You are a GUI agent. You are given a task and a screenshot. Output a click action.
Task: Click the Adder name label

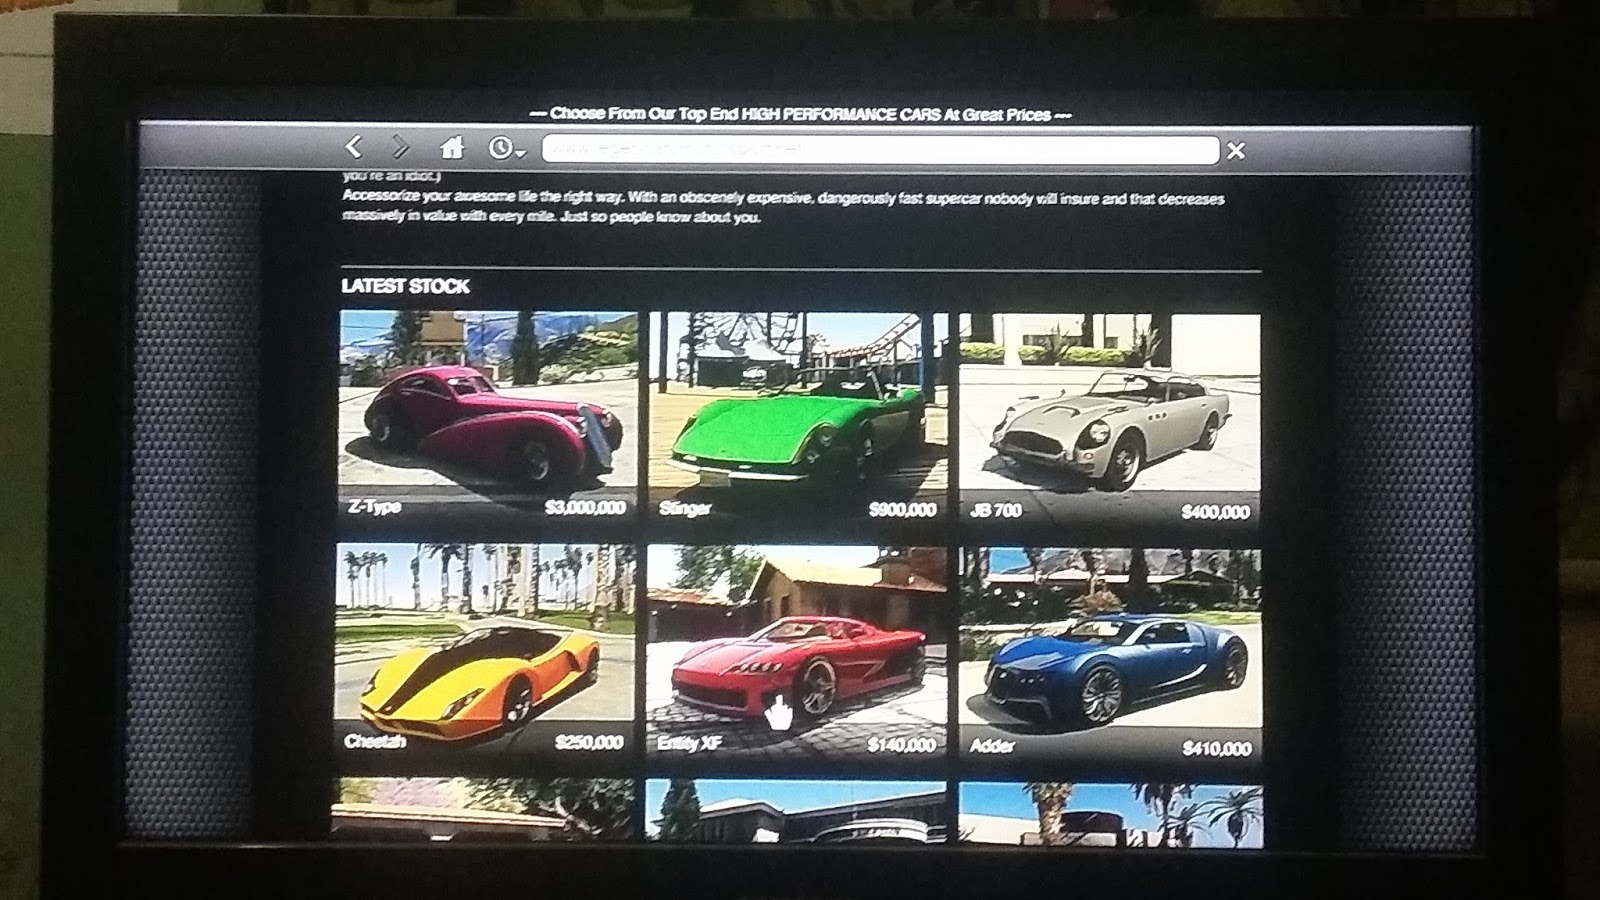click(992, 746)
